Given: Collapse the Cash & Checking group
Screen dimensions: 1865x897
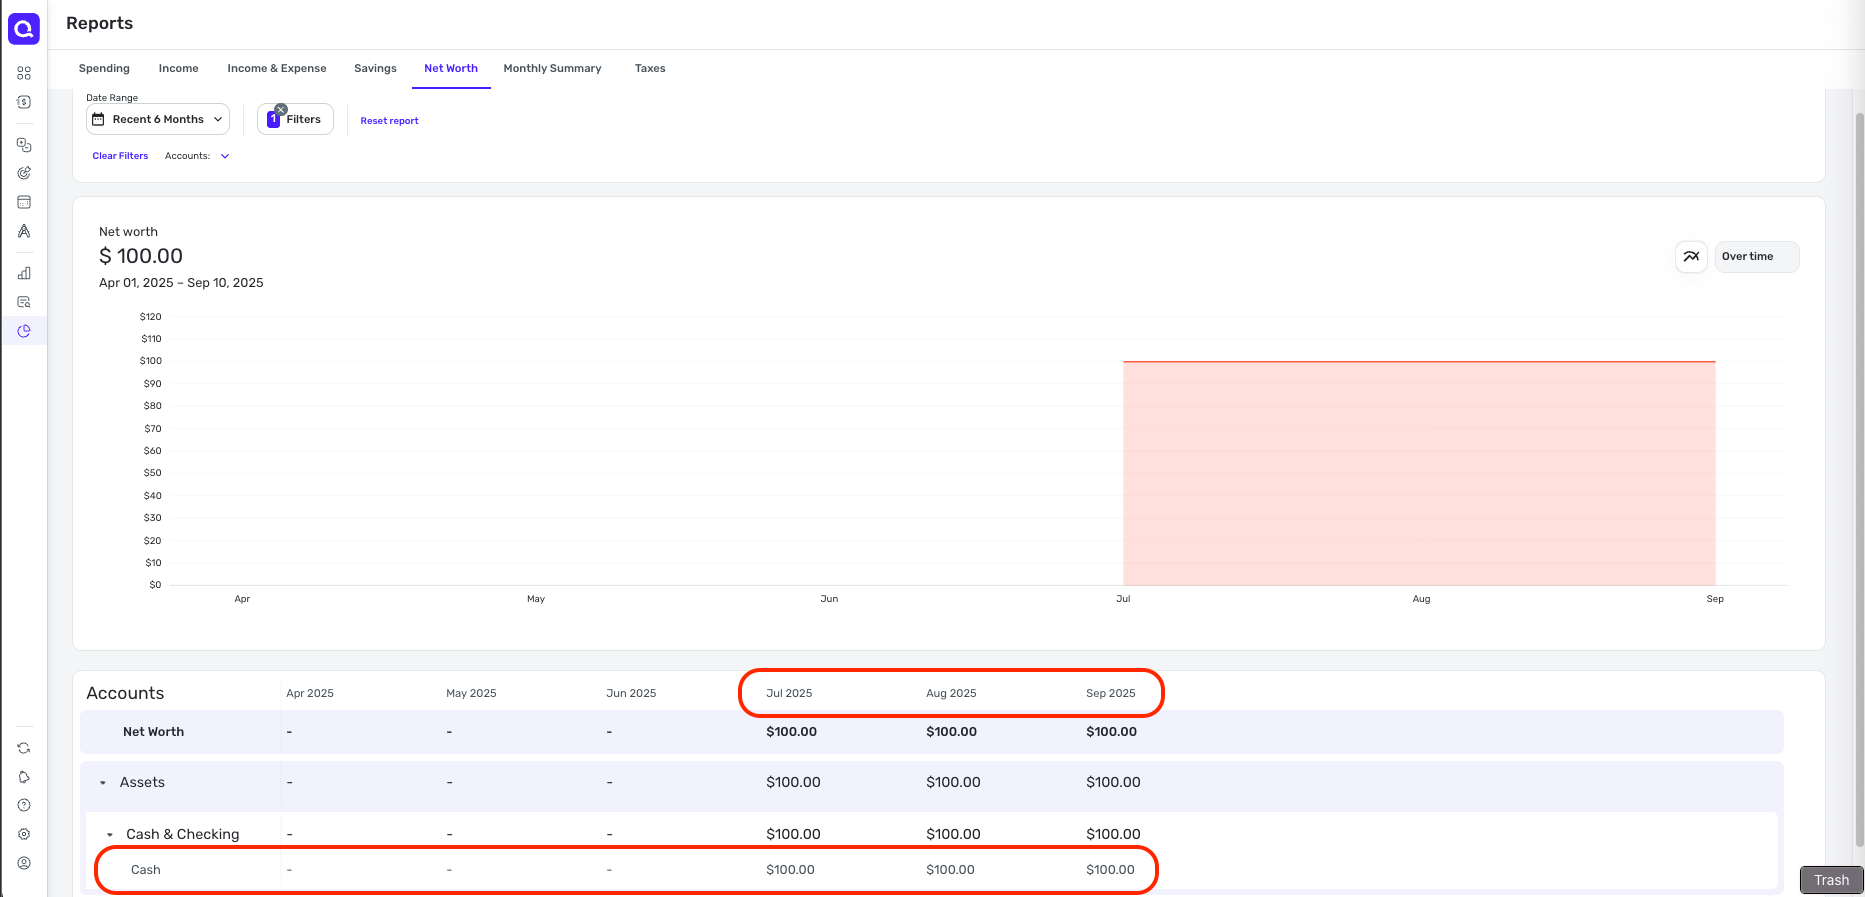Looking at the screenshot, I should (x=109, y=835).
